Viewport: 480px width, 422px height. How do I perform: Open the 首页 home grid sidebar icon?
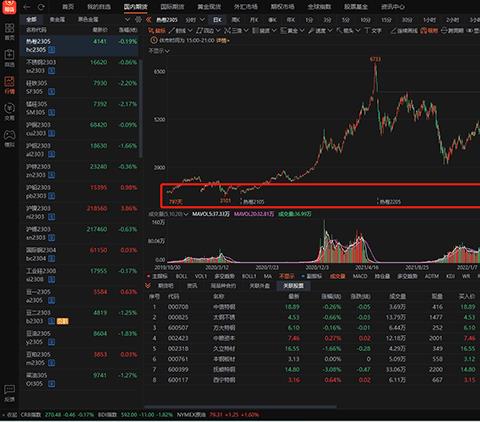click(x=9, y=31)
